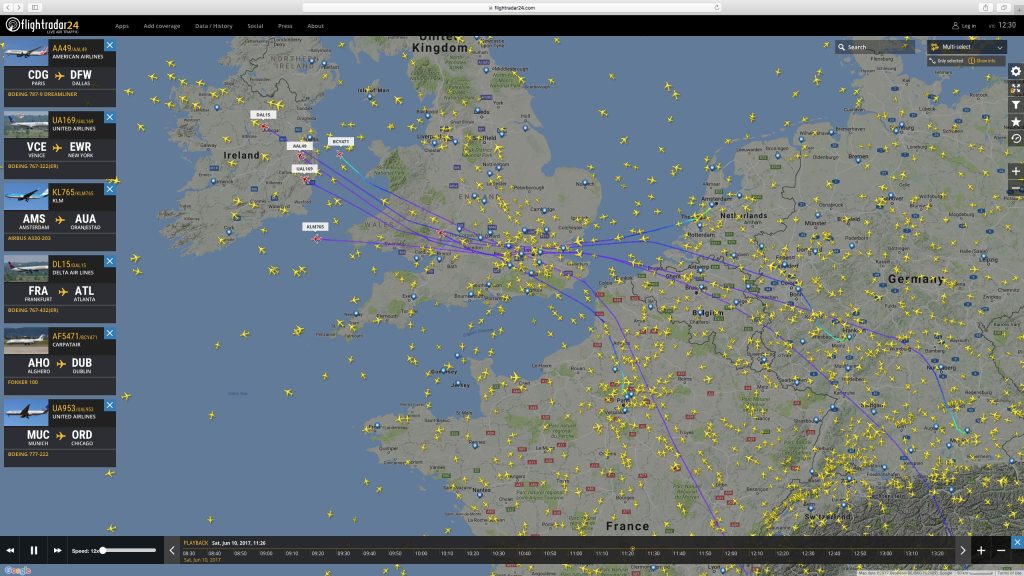The height and width of the screenshot is (576, 1024).
Task: Click the Log in link
Action: pyautogui.click(x=964, y=26)
